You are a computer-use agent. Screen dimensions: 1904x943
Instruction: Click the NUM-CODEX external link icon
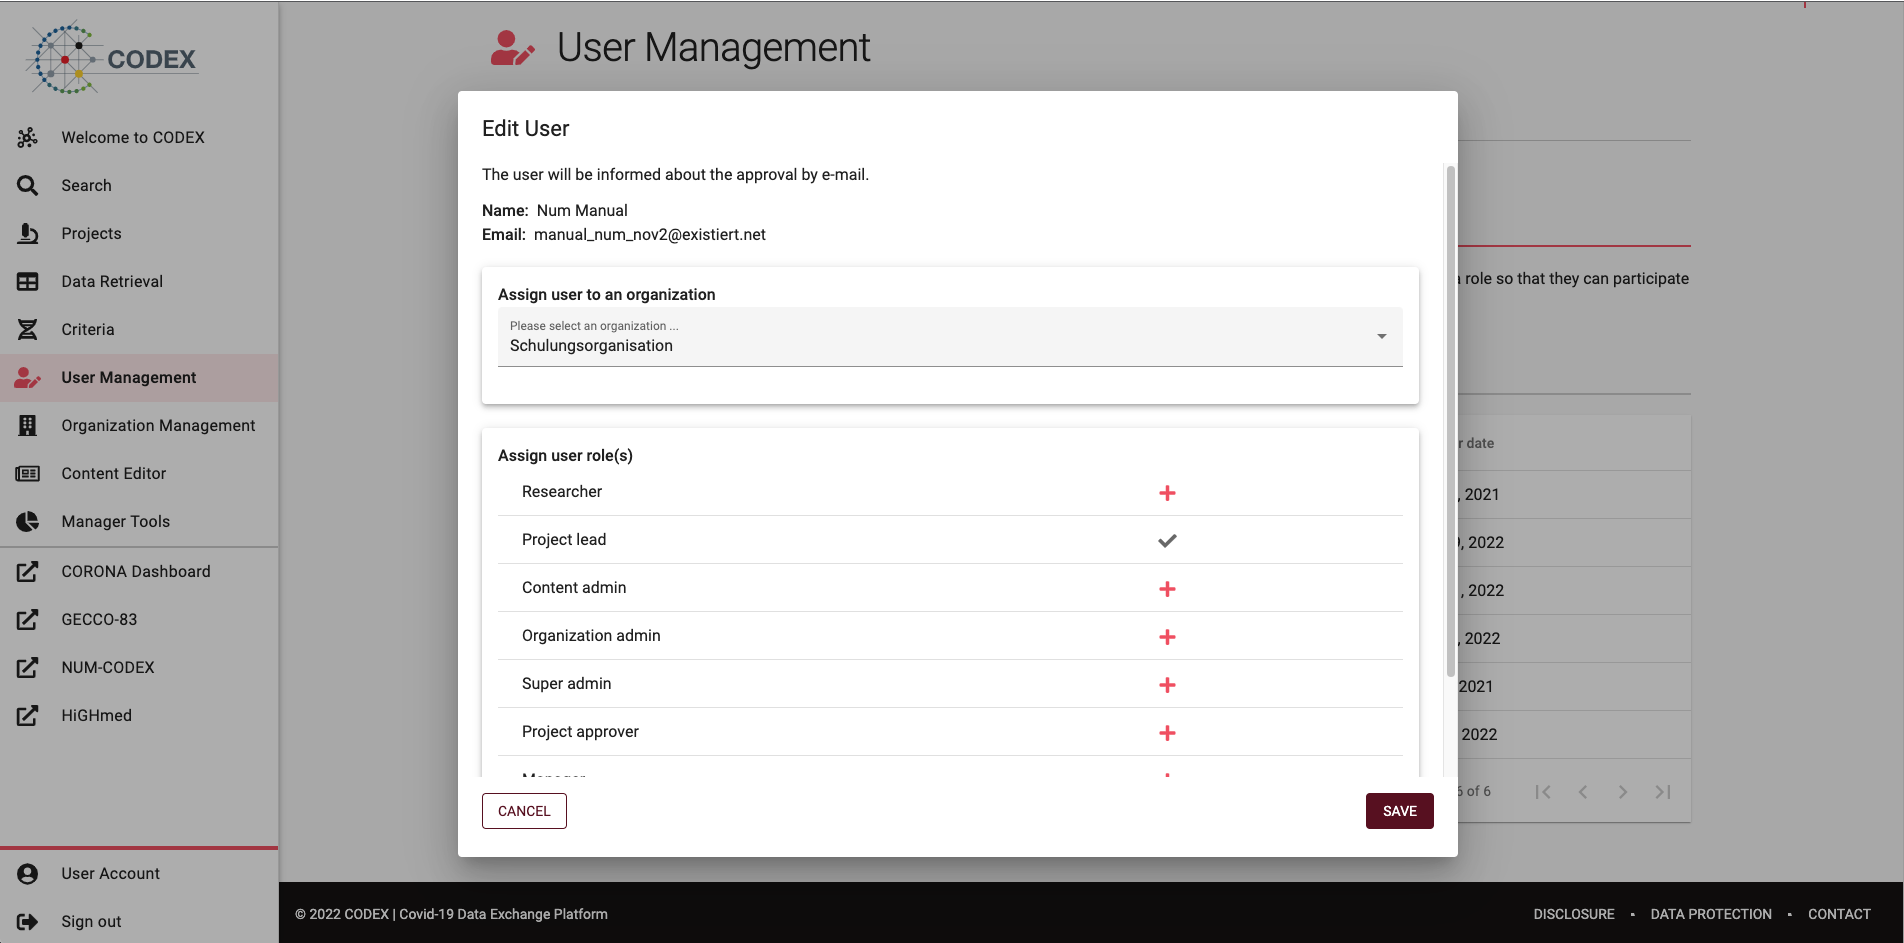tap(28, 668)
